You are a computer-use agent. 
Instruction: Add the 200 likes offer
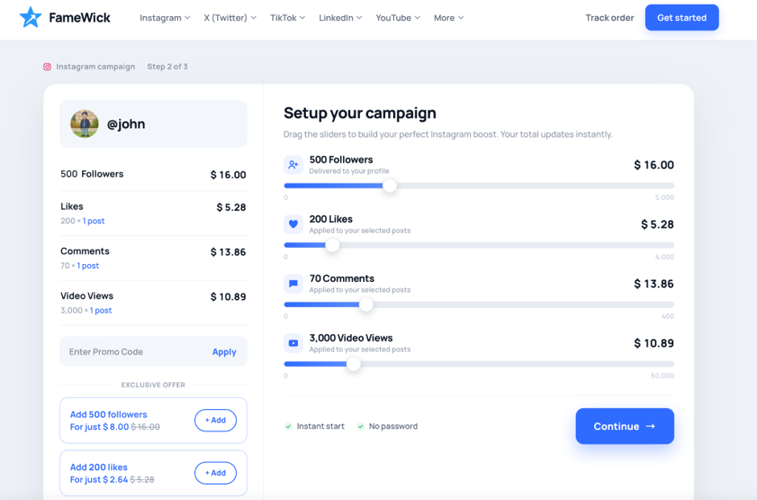point(215,473)
